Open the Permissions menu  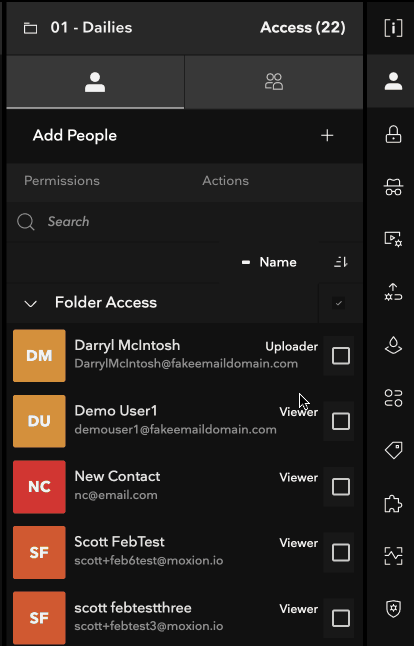62,181
